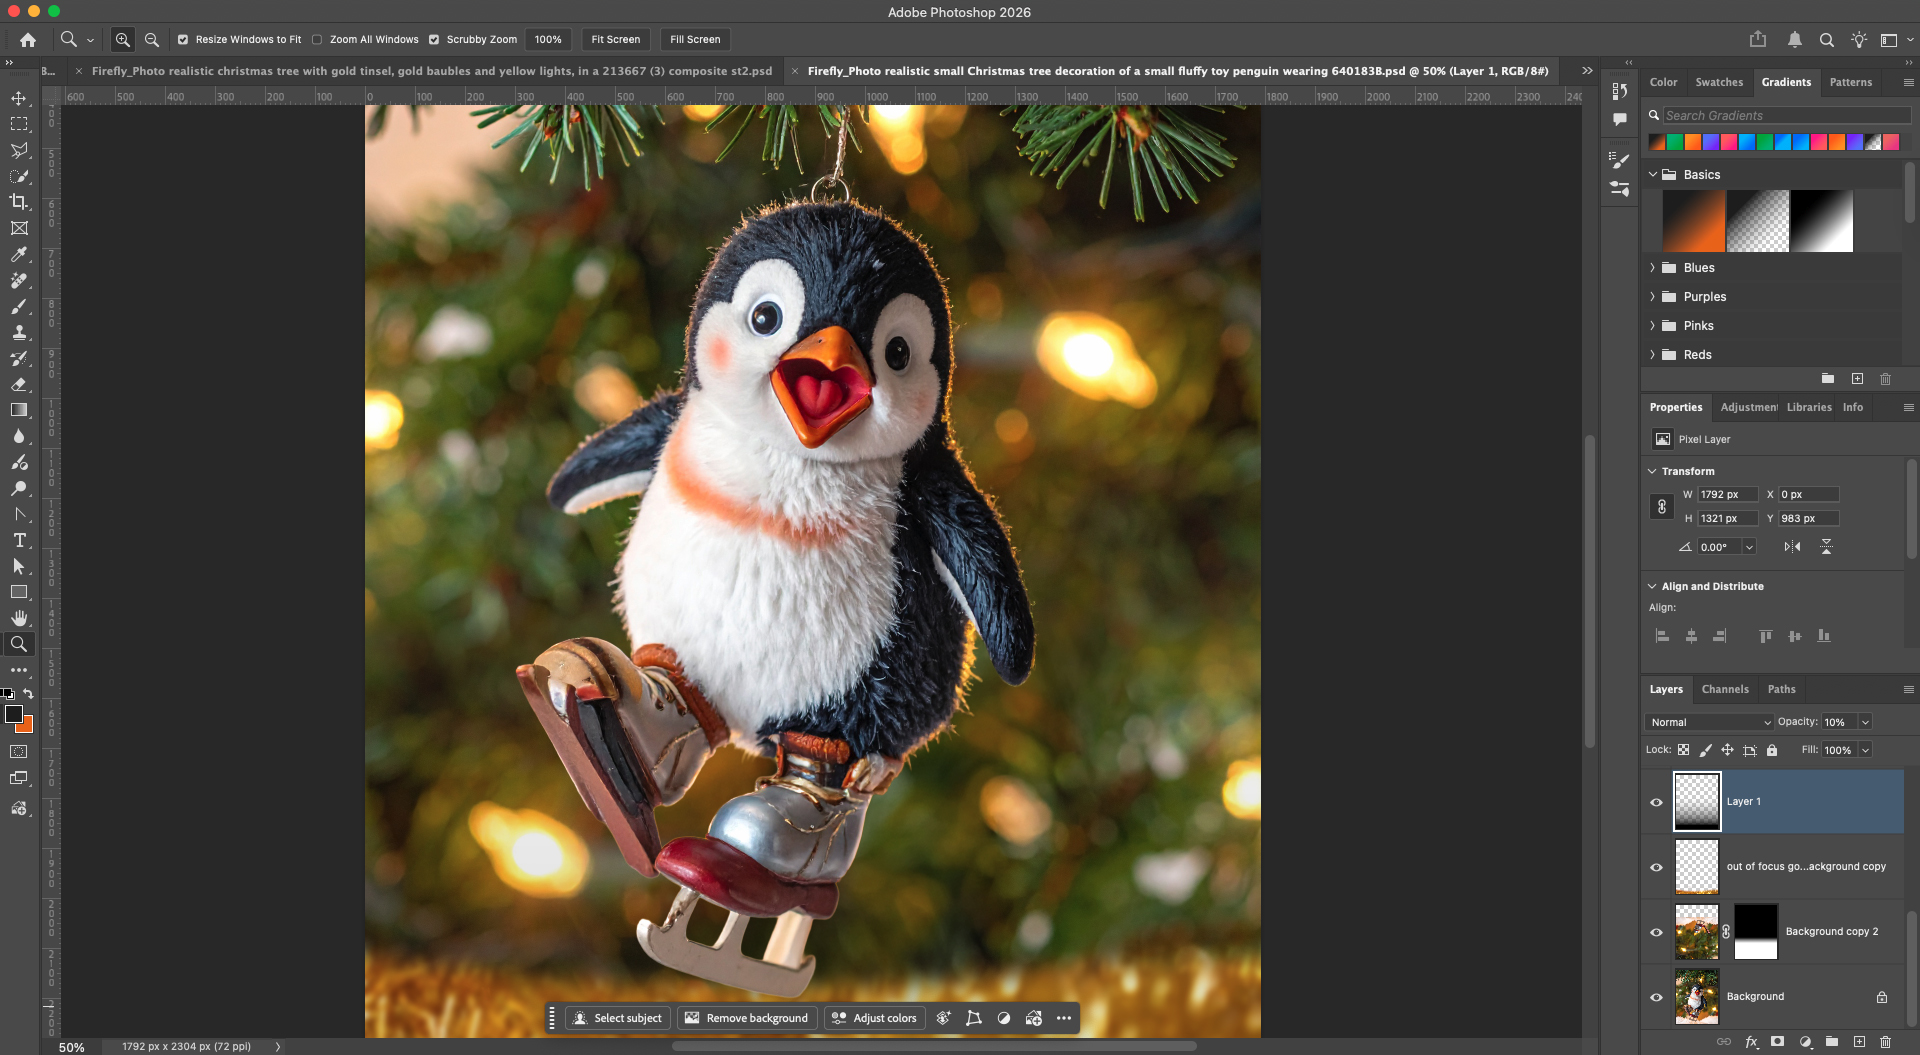Select the Horizontal Type tool

pyautogui.click(x=19, y=540)
